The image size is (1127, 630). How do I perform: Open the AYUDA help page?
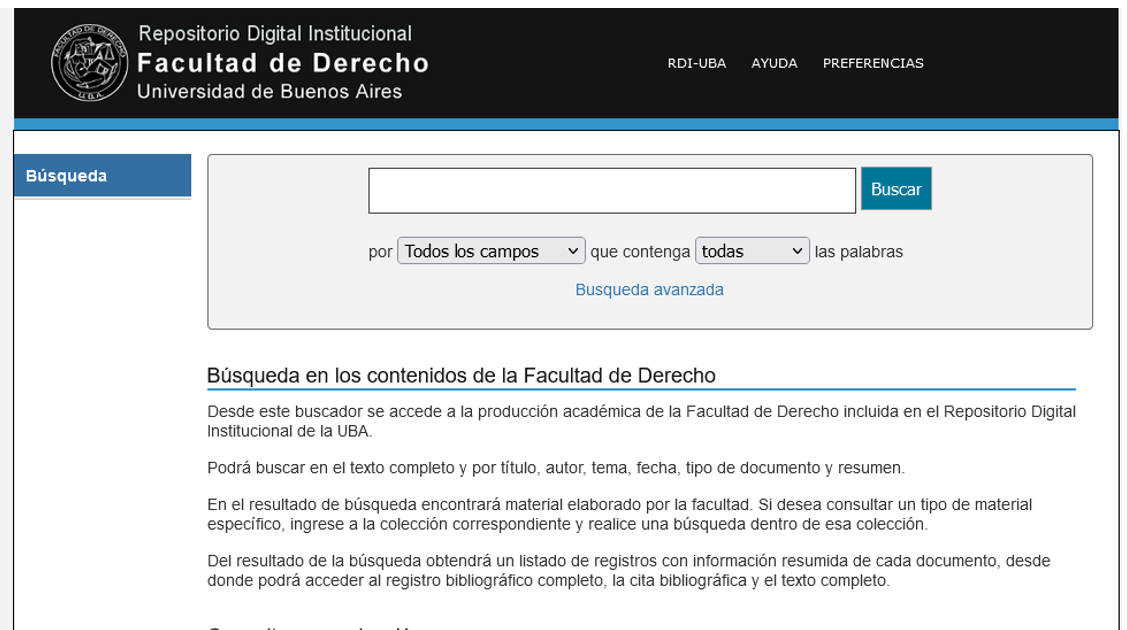click(774, 63)
